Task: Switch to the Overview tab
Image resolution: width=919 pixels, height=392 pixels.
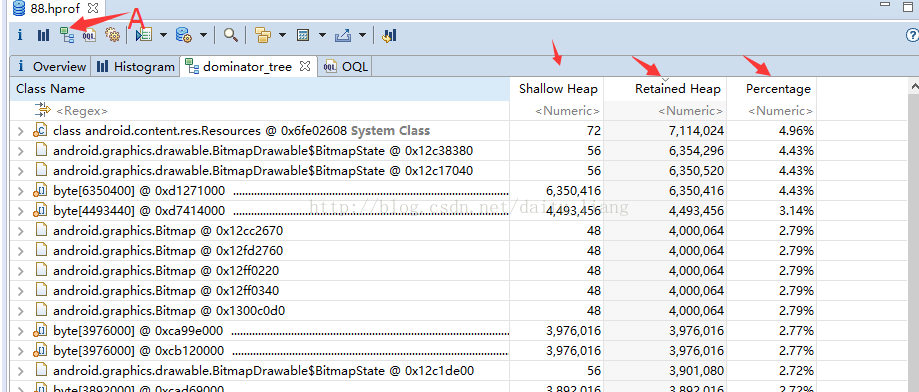Action: (51, 67)
